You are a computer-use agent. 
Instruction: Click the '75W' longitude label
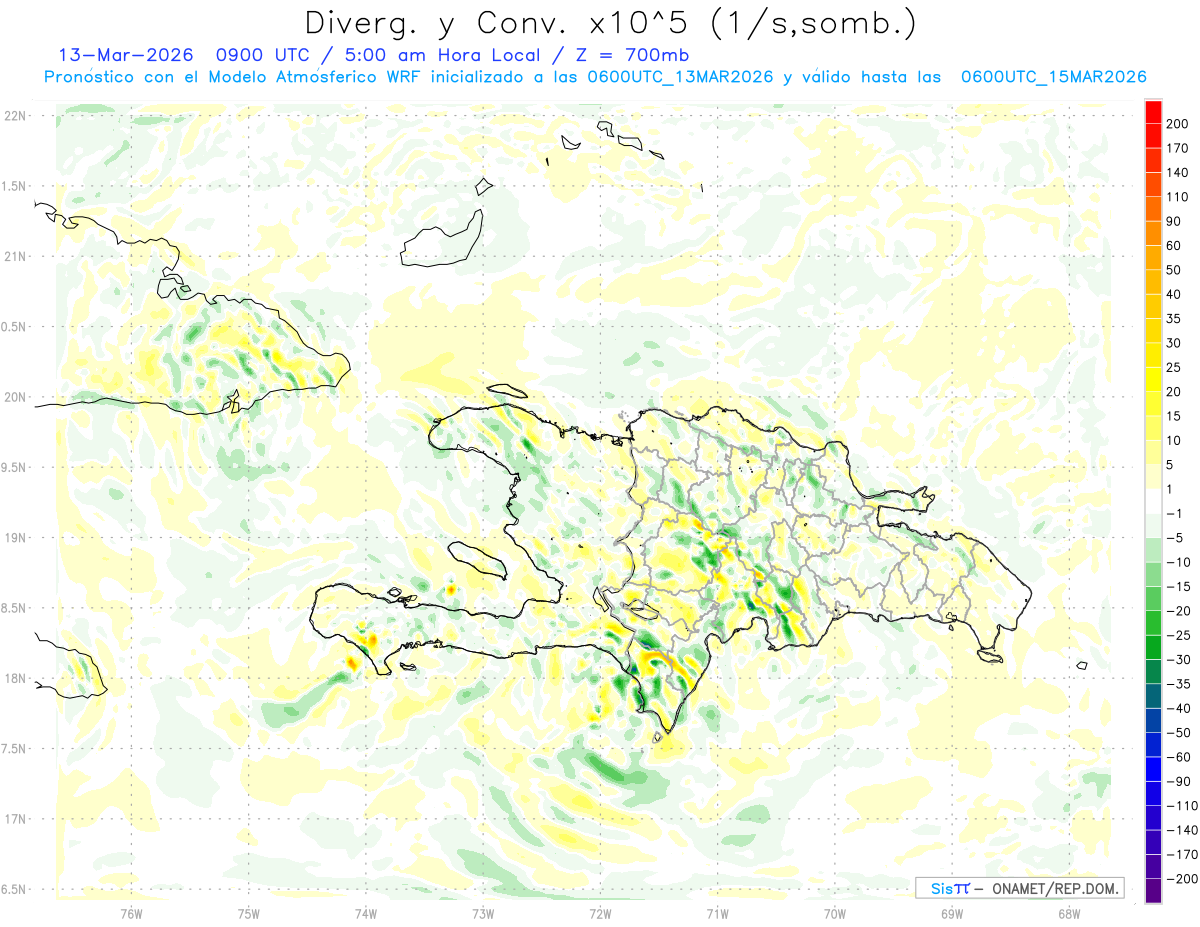pyautogui.click(x=248, y=913)
